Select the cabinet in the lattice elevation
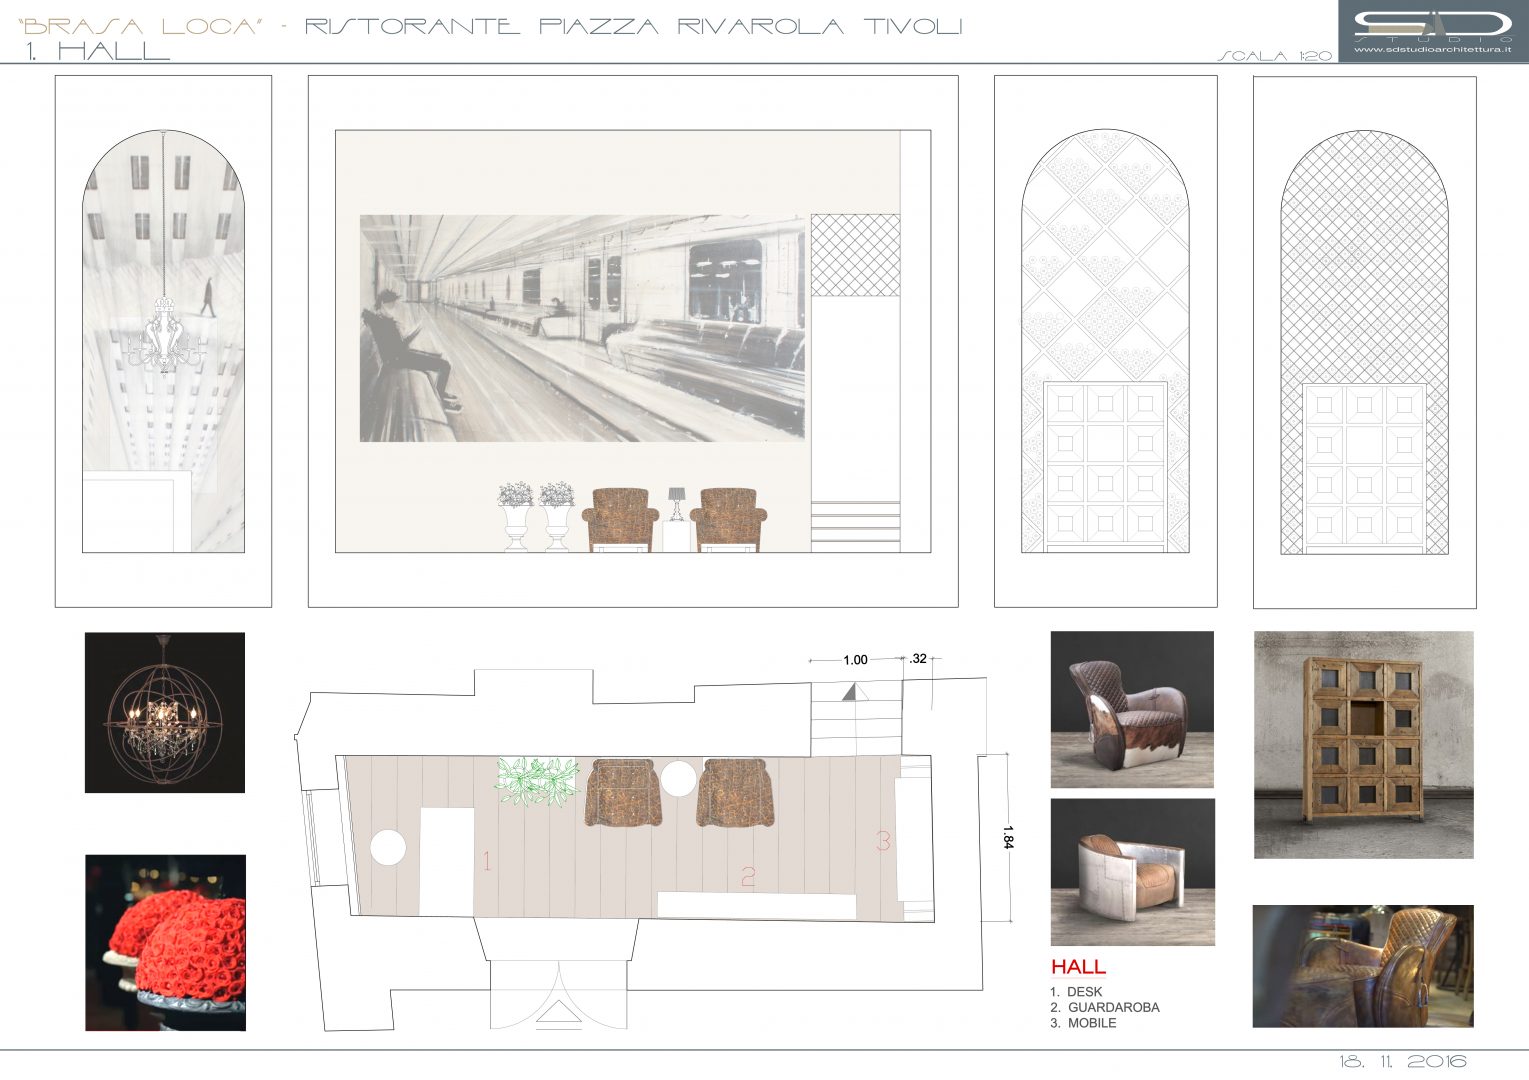Screen dimensions: 1529x1080 [x=1364, y=468]
